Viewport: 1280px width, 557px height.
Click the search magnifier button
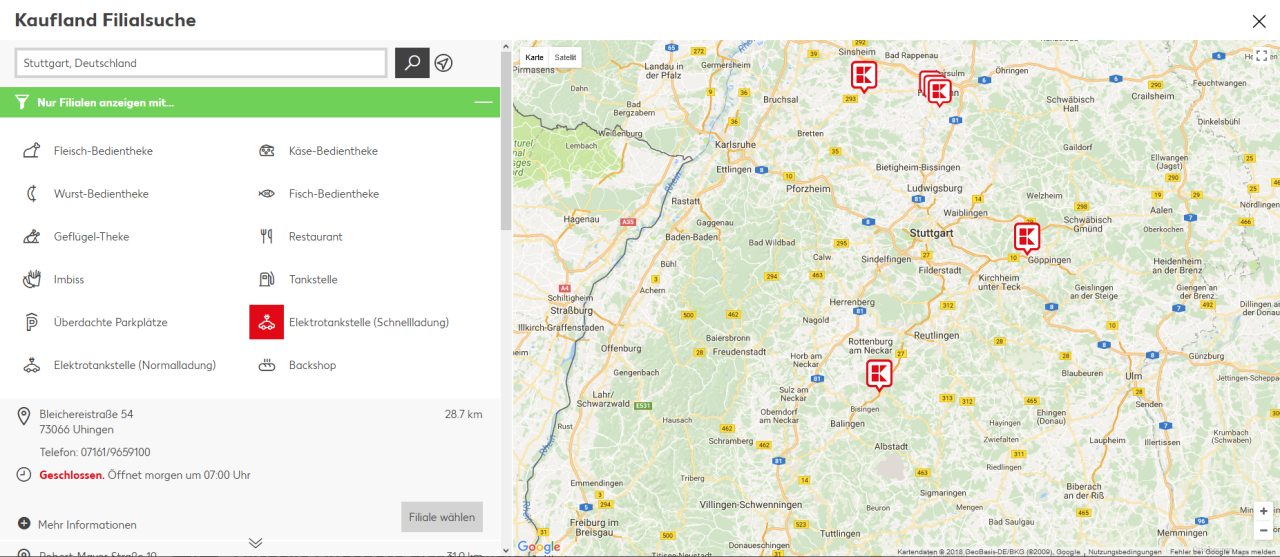pyautogui.click(x=412, y=63)
